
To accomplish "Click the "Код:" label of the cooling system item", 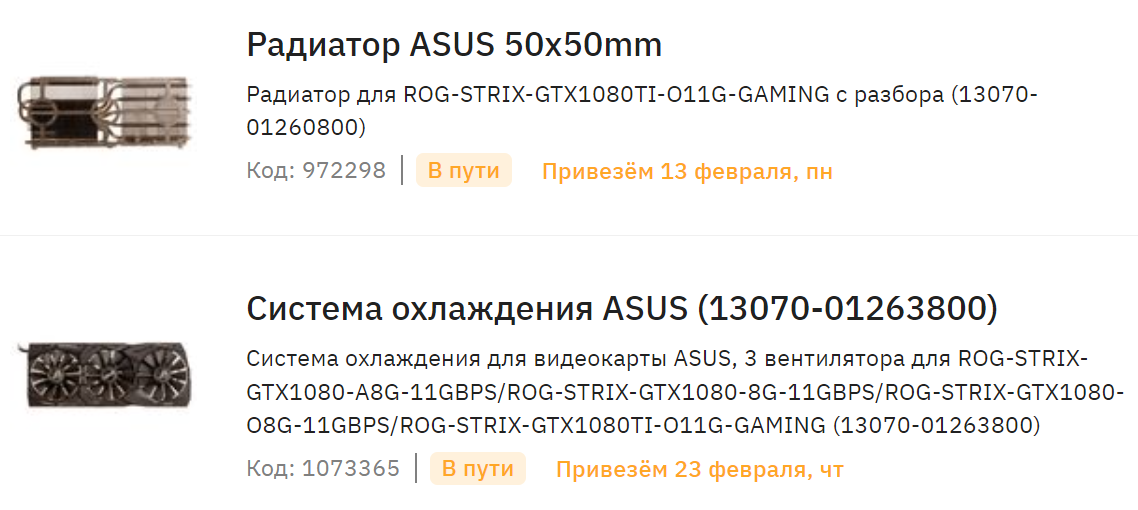I will [x=271, y=468].
